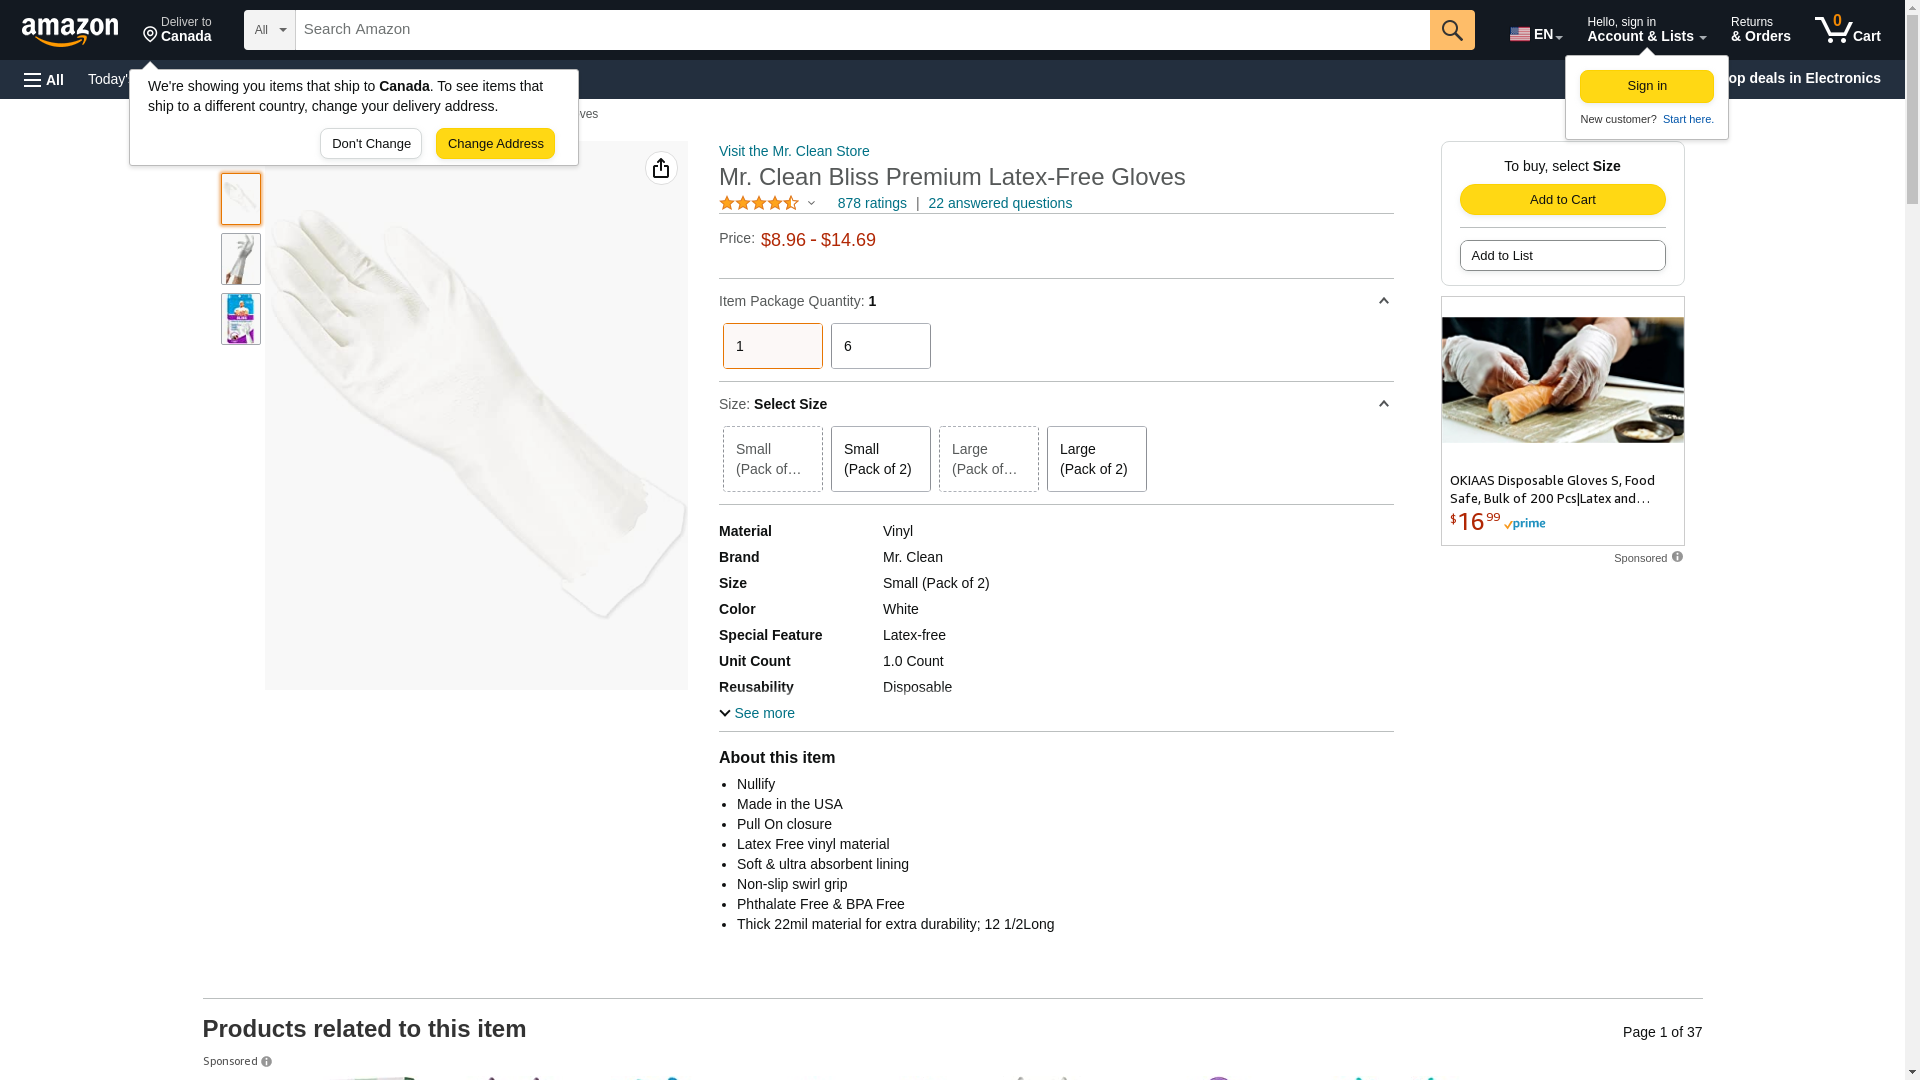Screen dimensions: 1920x1080
Task: Select the second glove product thumbnail
Action: point(241,259)
